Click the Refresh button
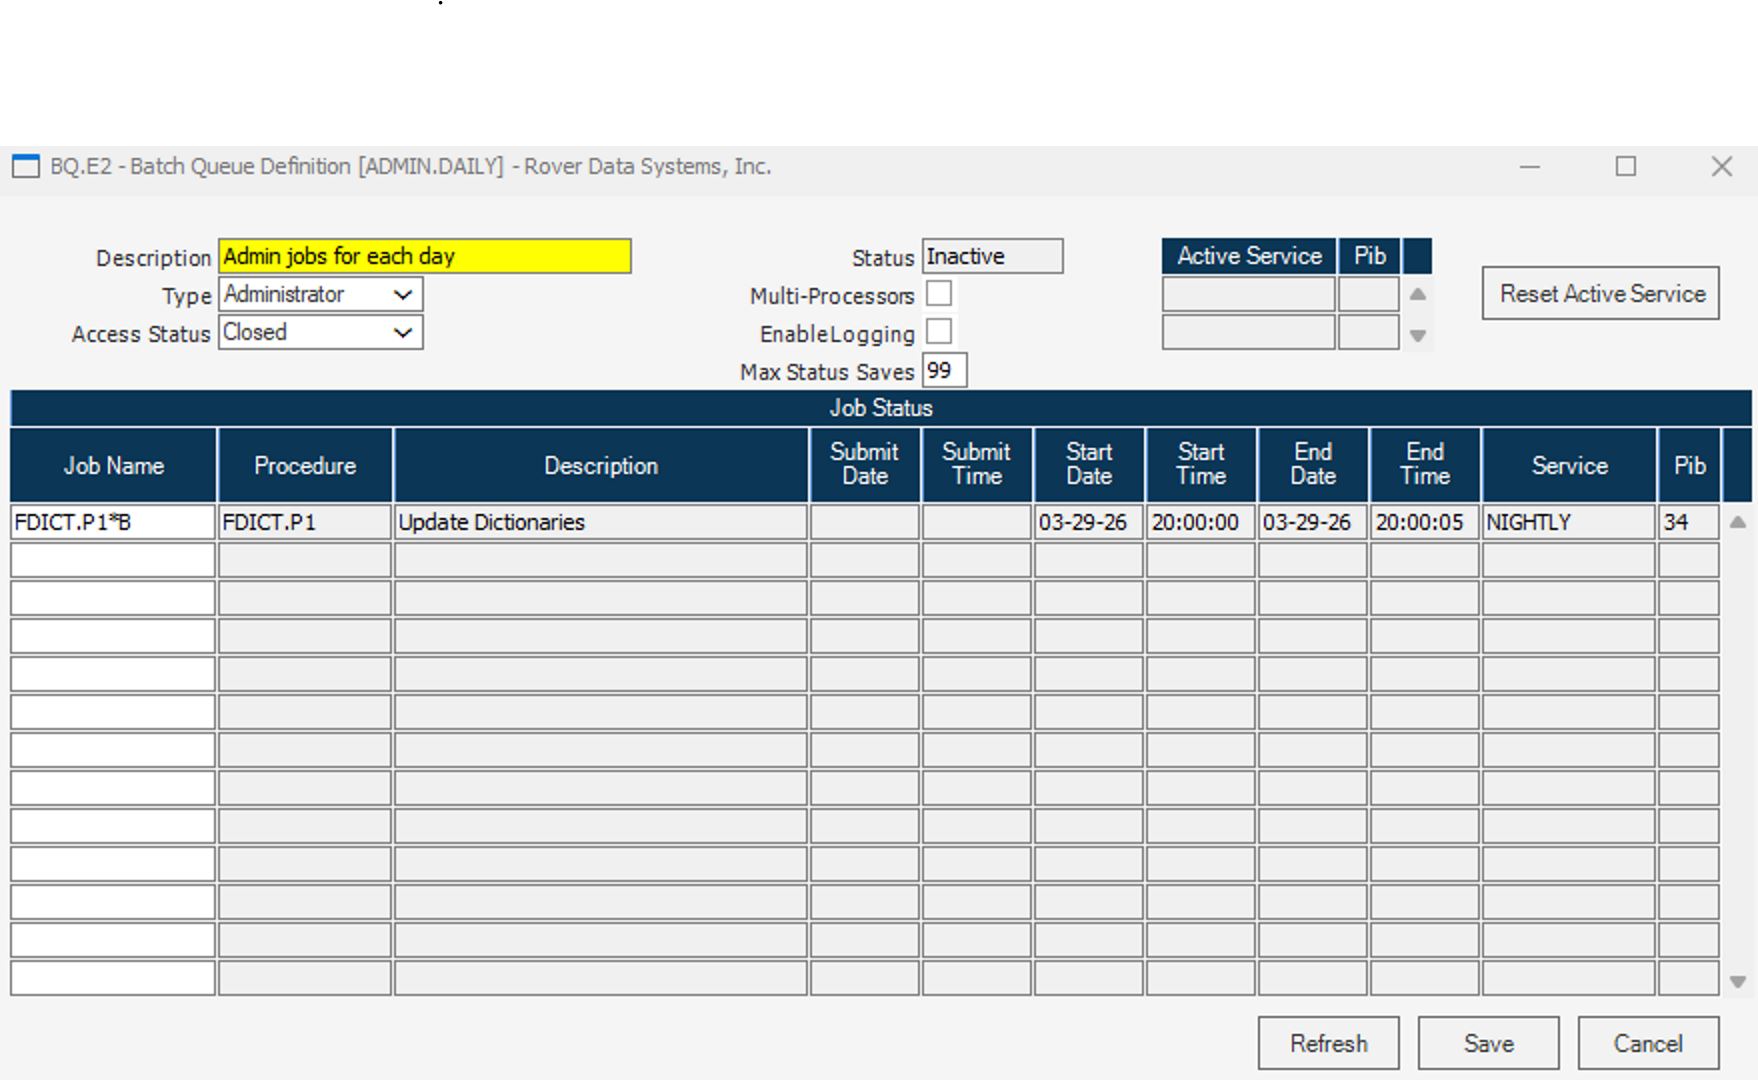The height and width of the screenshot is (1083, 1758). pyautogui.click(x=1328, y=1043)
